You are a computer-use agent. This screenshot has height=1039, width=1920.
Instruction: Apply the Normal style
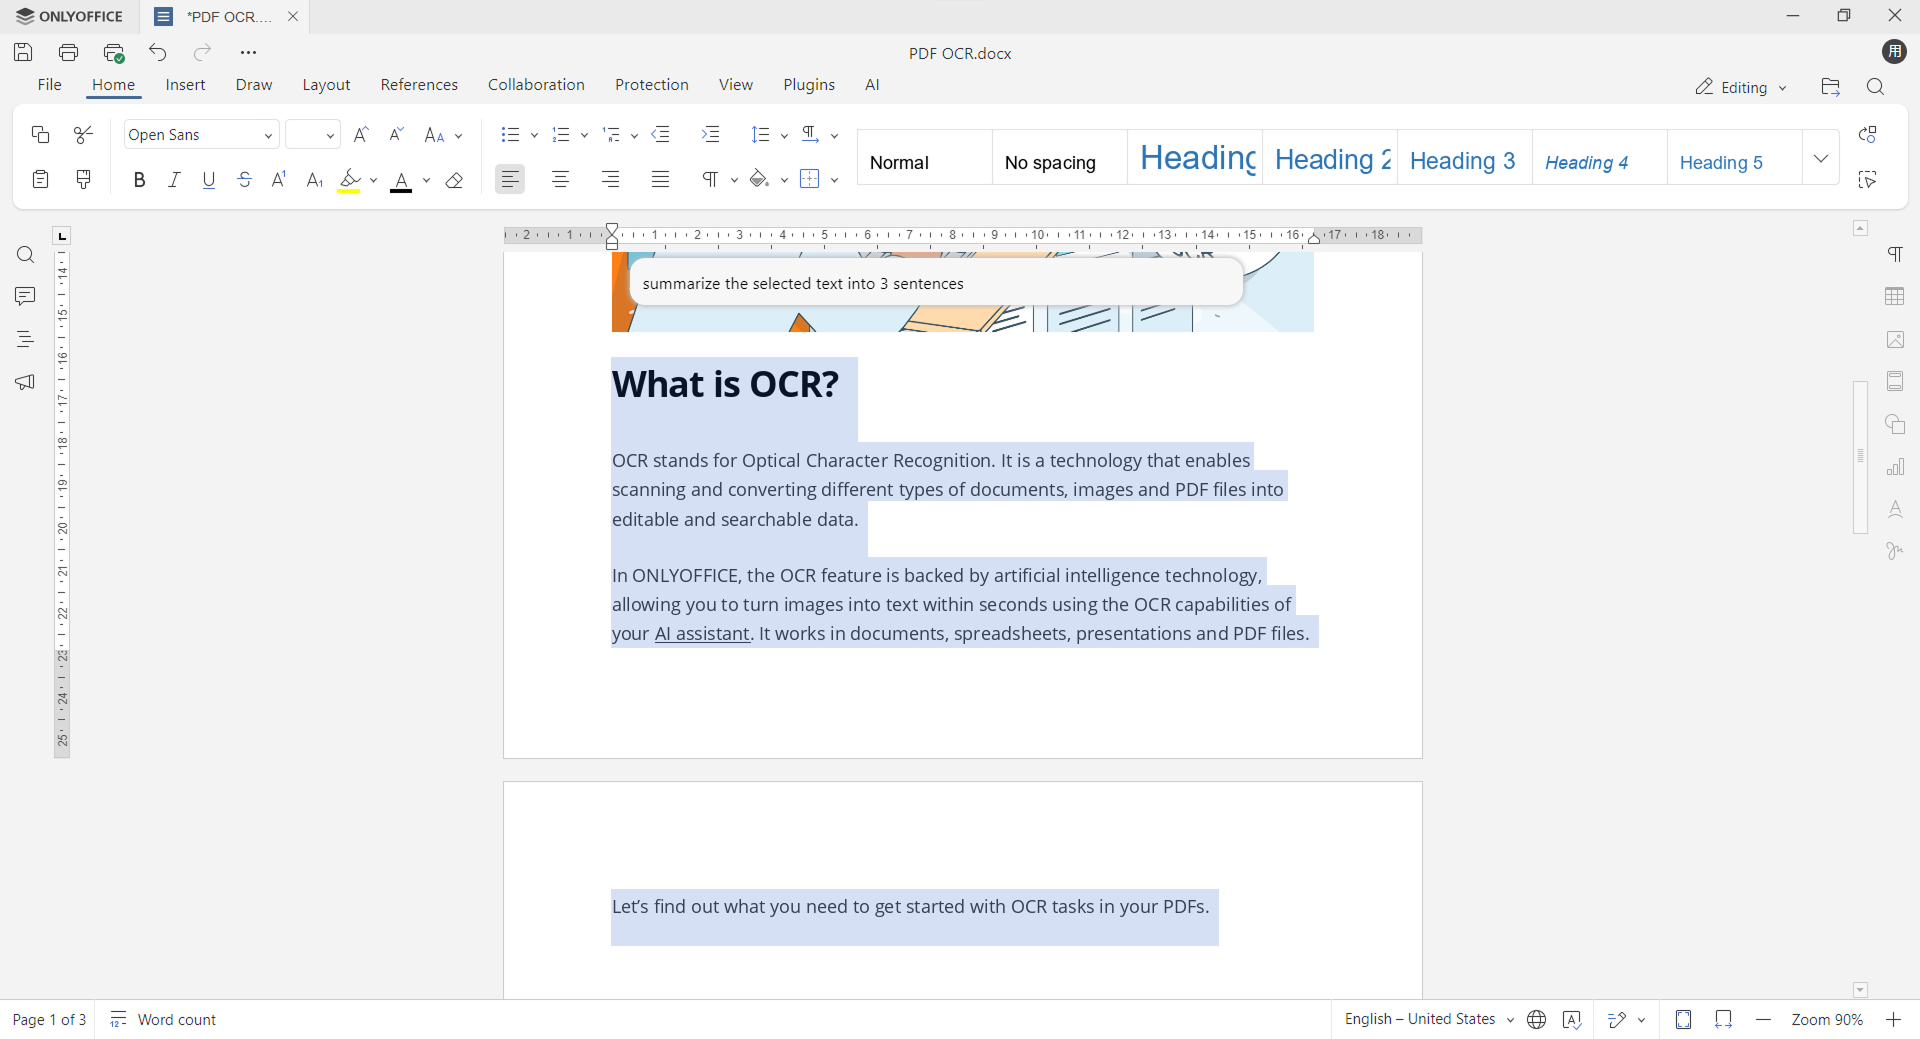pyautogui.click(x=925, y=158)
